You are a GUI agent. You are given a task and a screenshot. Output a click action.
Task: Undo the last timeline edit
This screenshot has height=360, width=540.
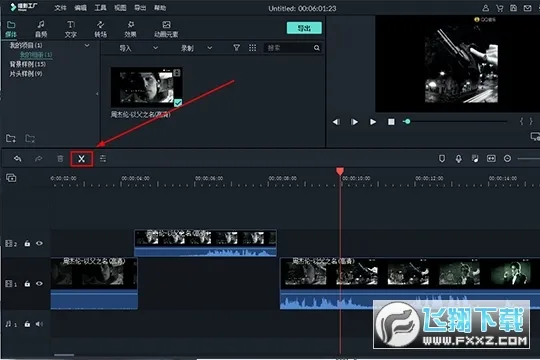point(18,159)
